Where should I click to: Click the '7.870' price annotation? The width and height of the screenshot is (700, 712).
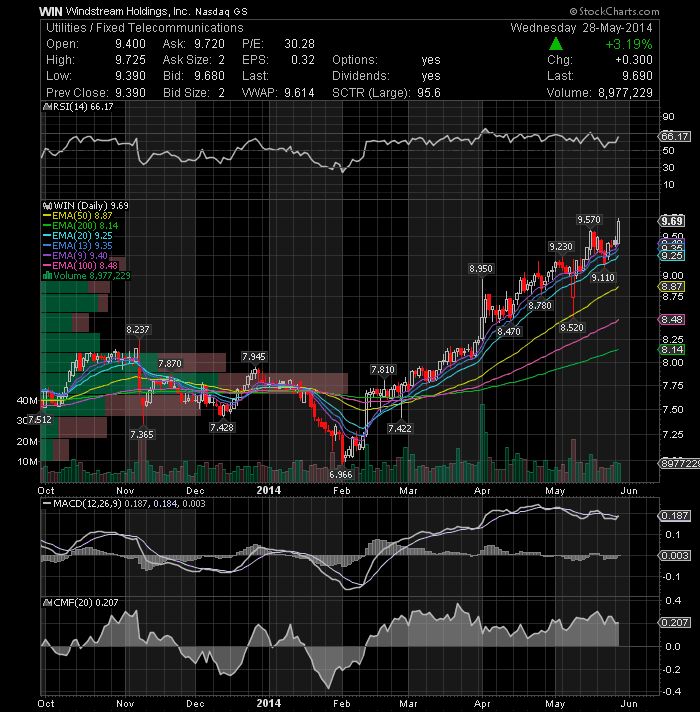tap(170, 364)
